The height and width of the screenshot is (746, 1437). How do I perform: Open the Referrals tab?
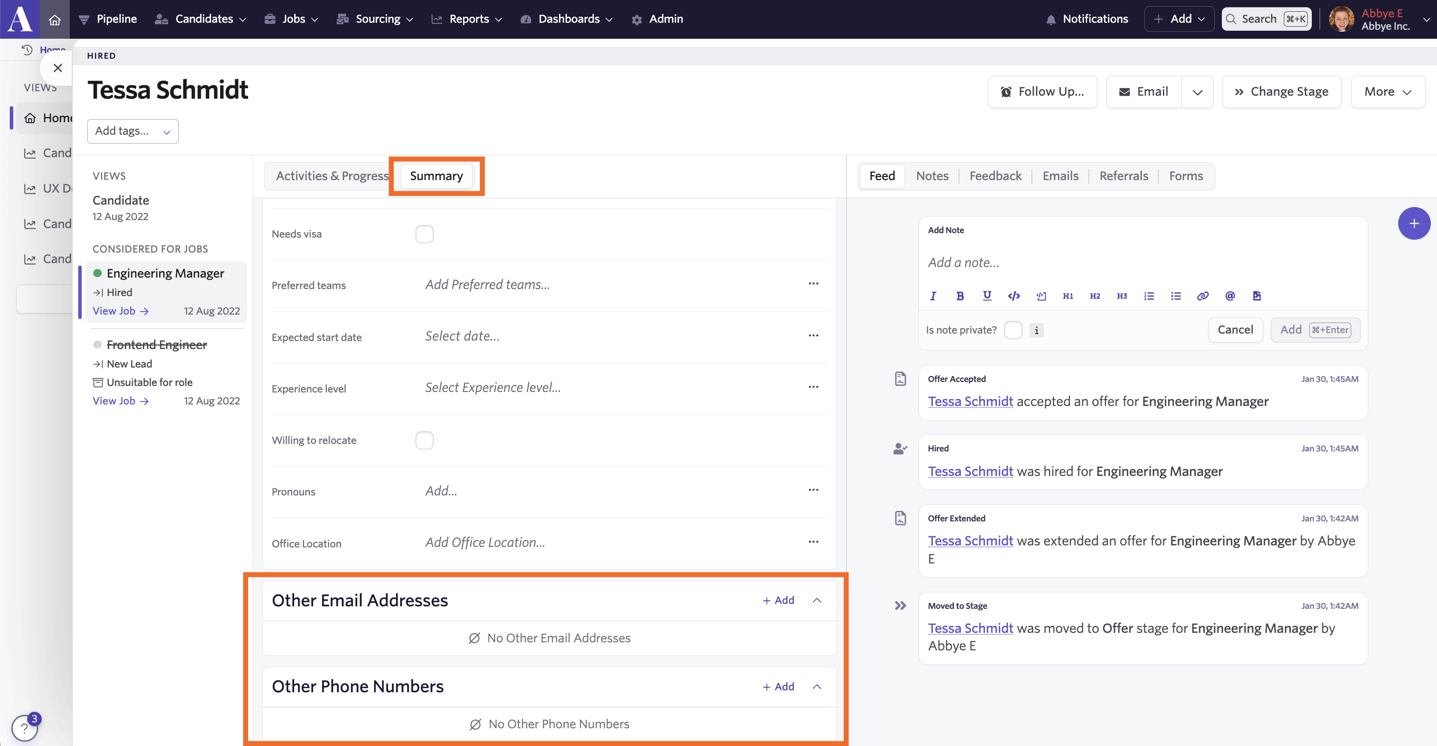click(x=1124, y=176)
